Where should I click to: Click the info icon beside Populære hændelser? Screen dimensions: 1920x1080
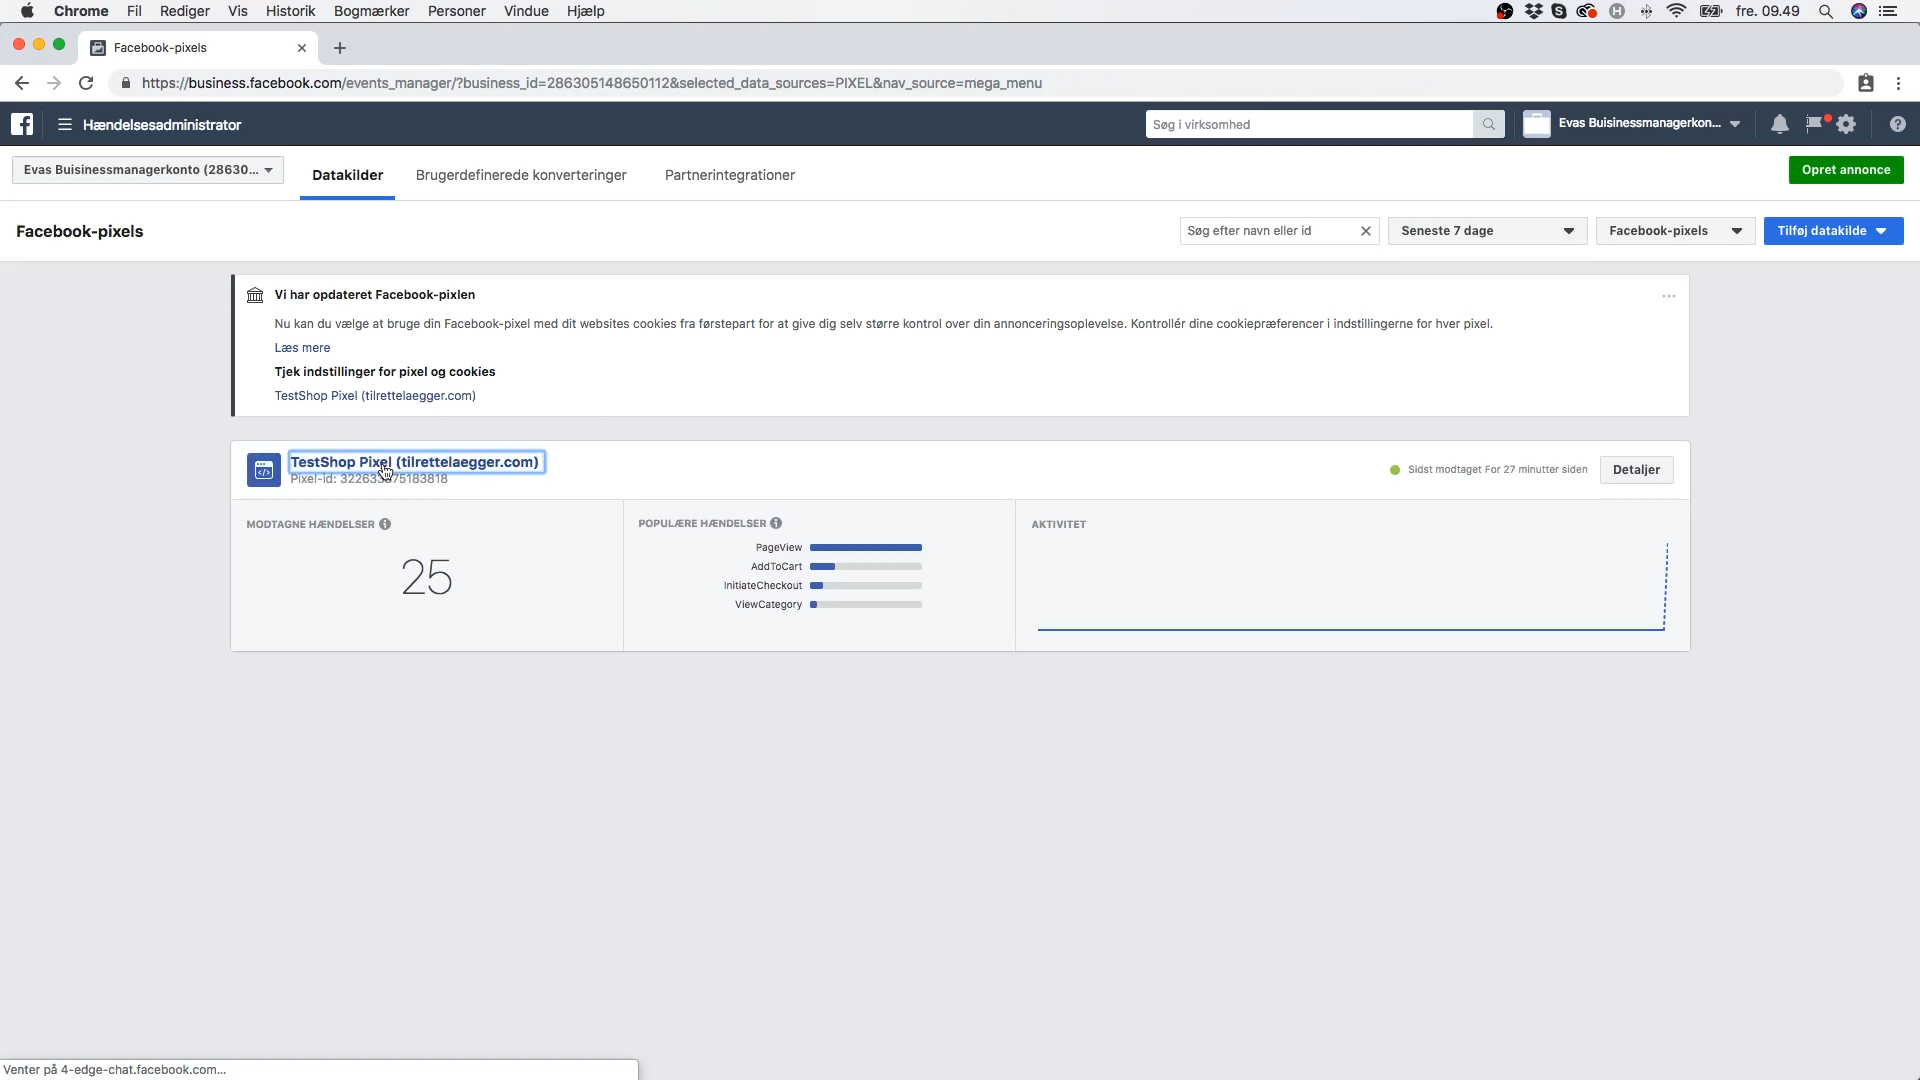(776, 523)
